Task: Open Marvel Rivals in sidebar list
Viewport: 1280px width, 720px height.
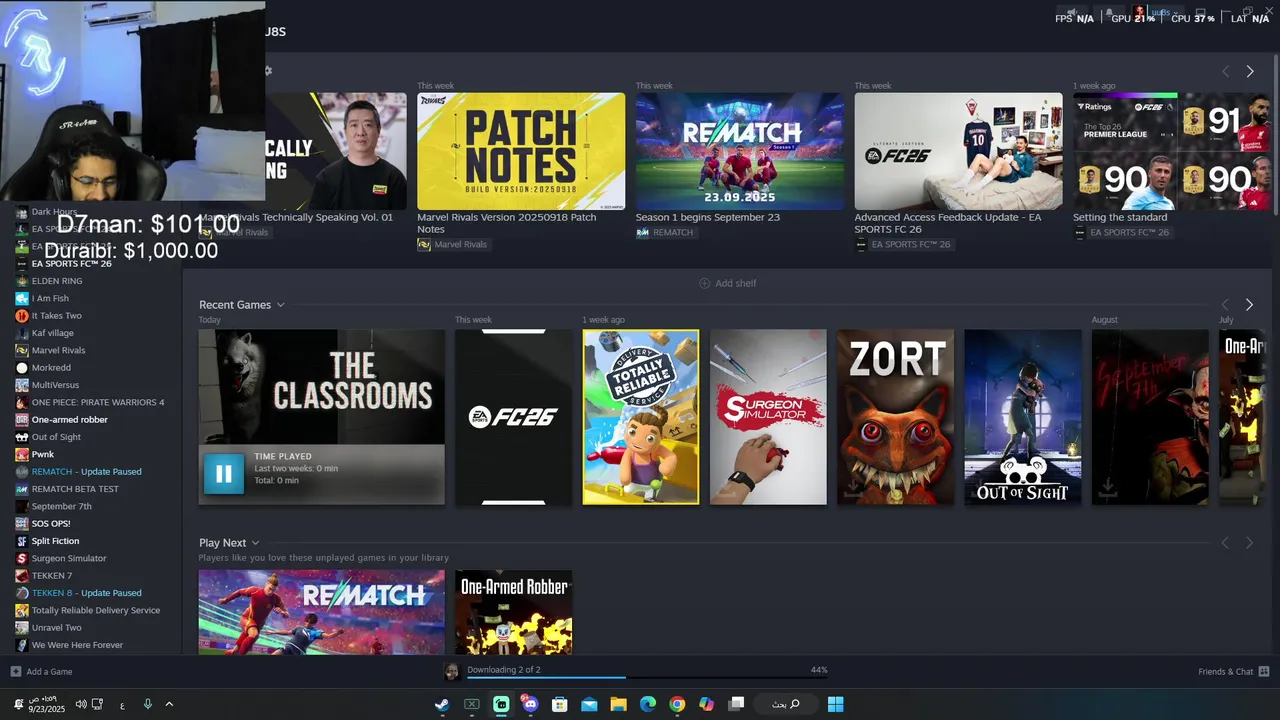Action: pos(58,350)
